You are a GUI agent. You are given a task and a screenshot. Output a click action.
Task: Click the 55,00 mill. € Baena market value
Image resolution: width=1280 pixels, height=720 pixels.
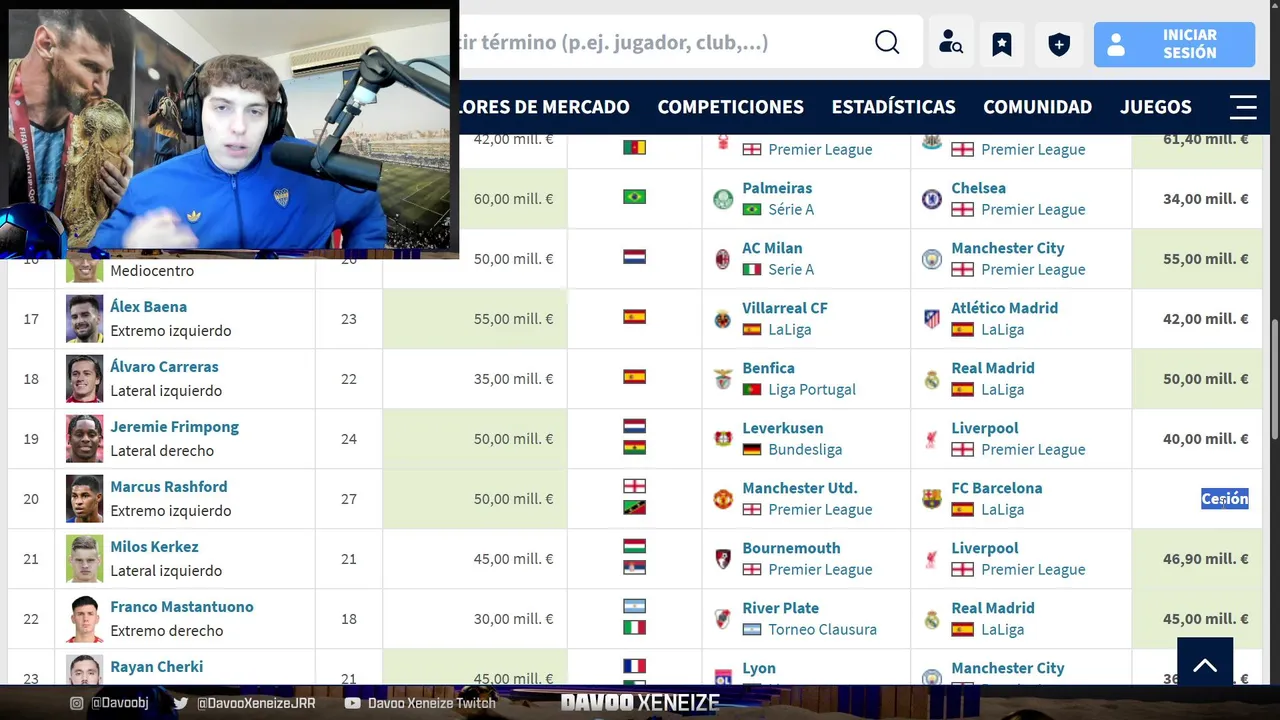[513, 319]
